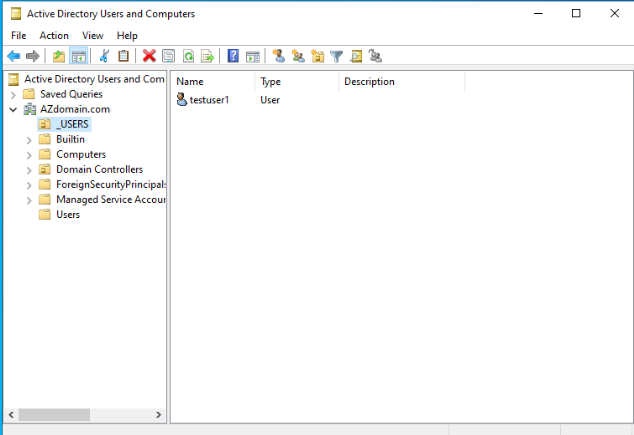Screen dimensions: 634x435
Task: Select Managed Service Accounts folder
Action: coord(111,199)
